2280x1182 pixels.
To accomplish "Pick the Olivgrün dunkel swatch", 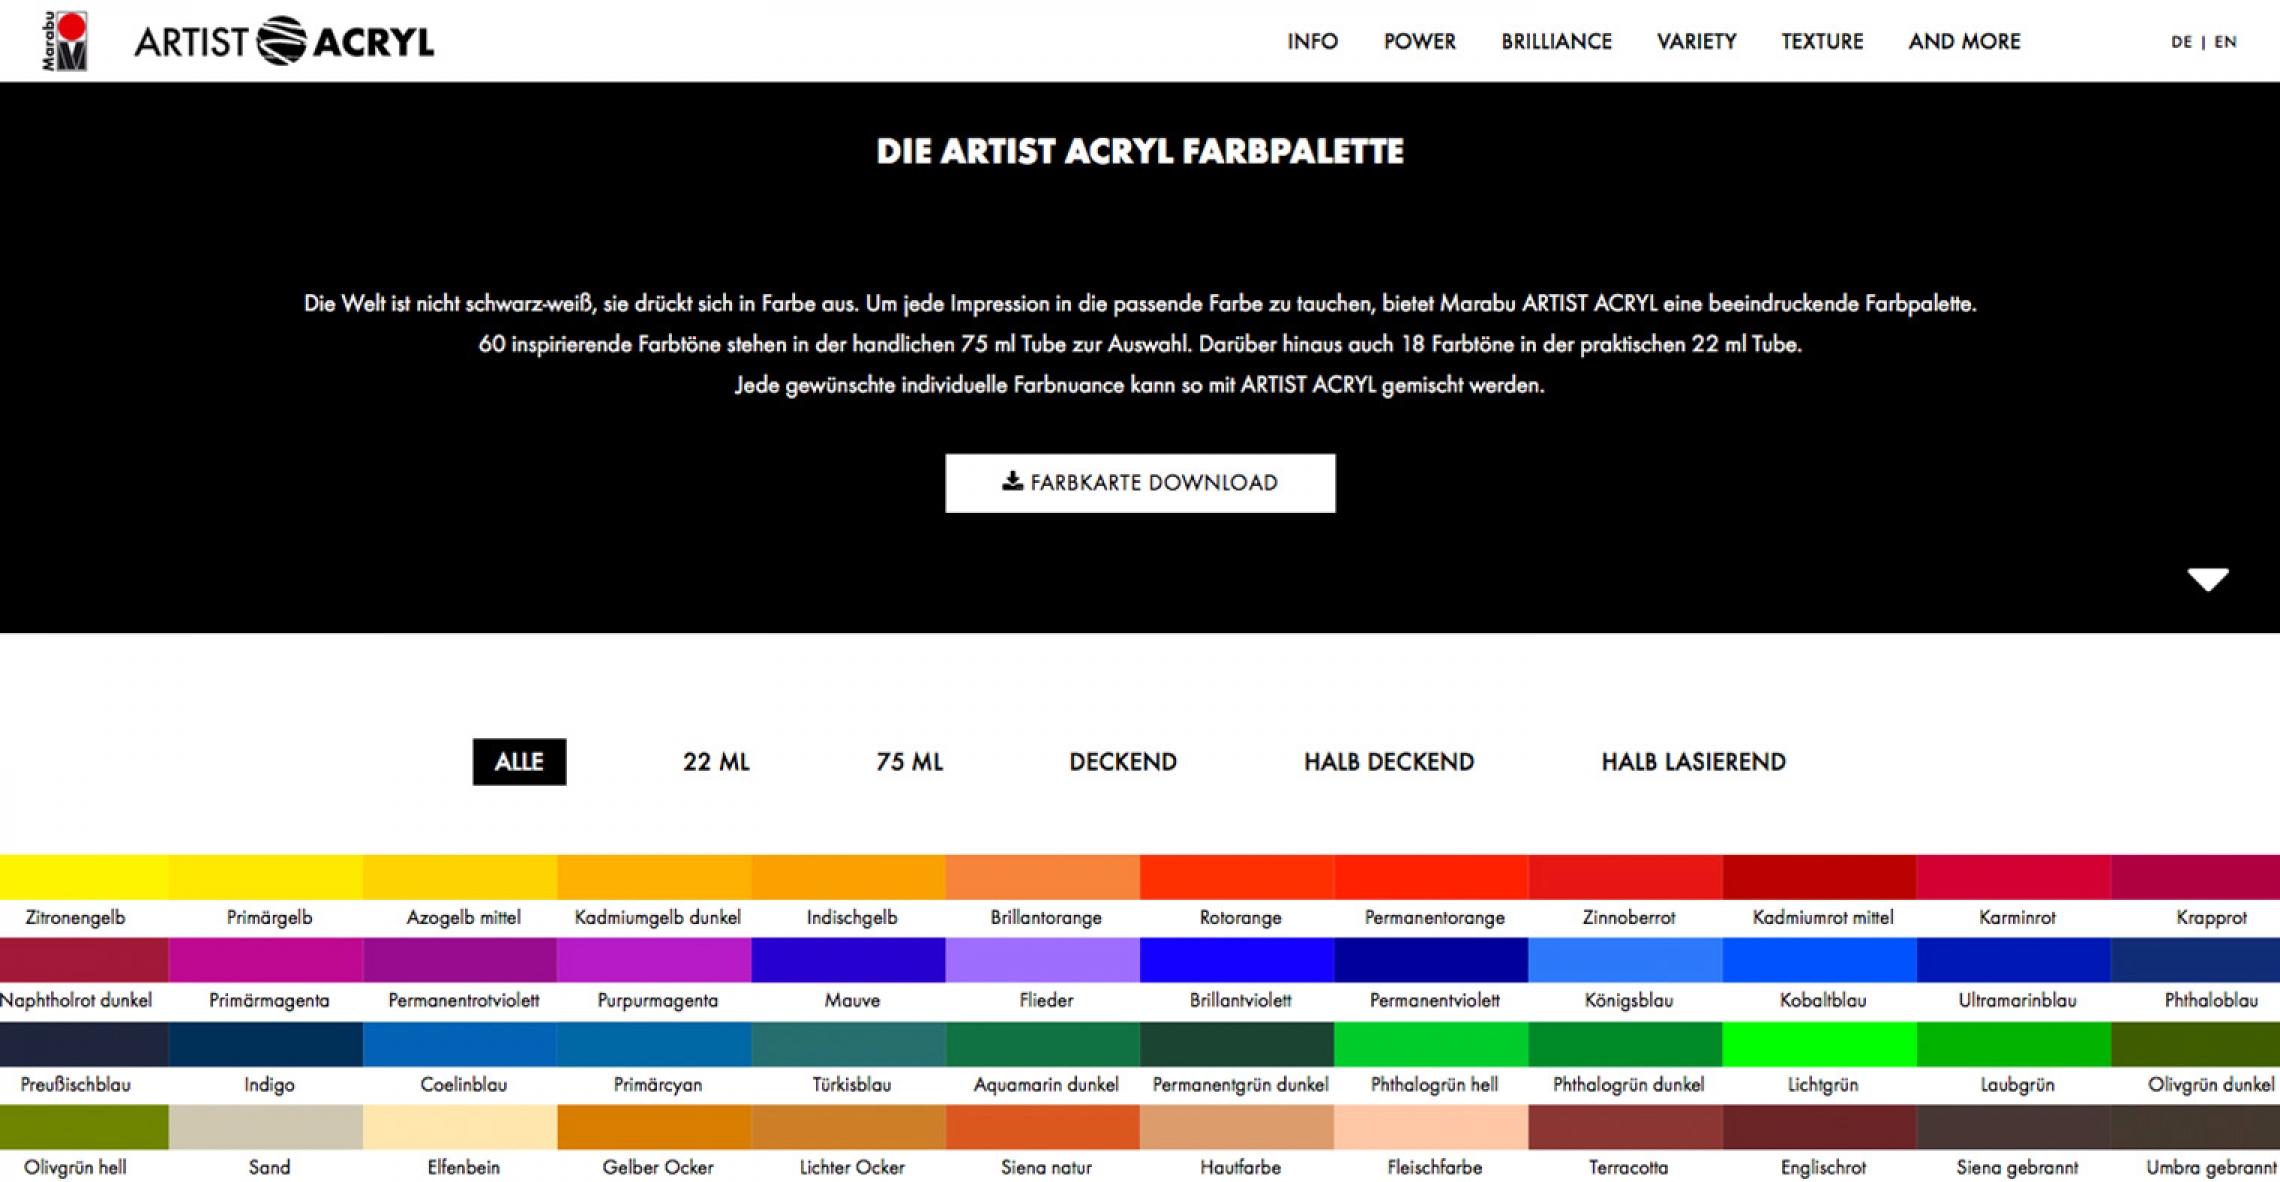I will [x=2195, y=1044].
